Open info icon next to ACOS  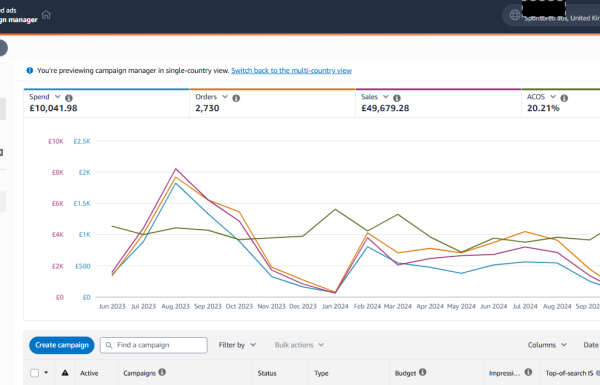point(564,98)
